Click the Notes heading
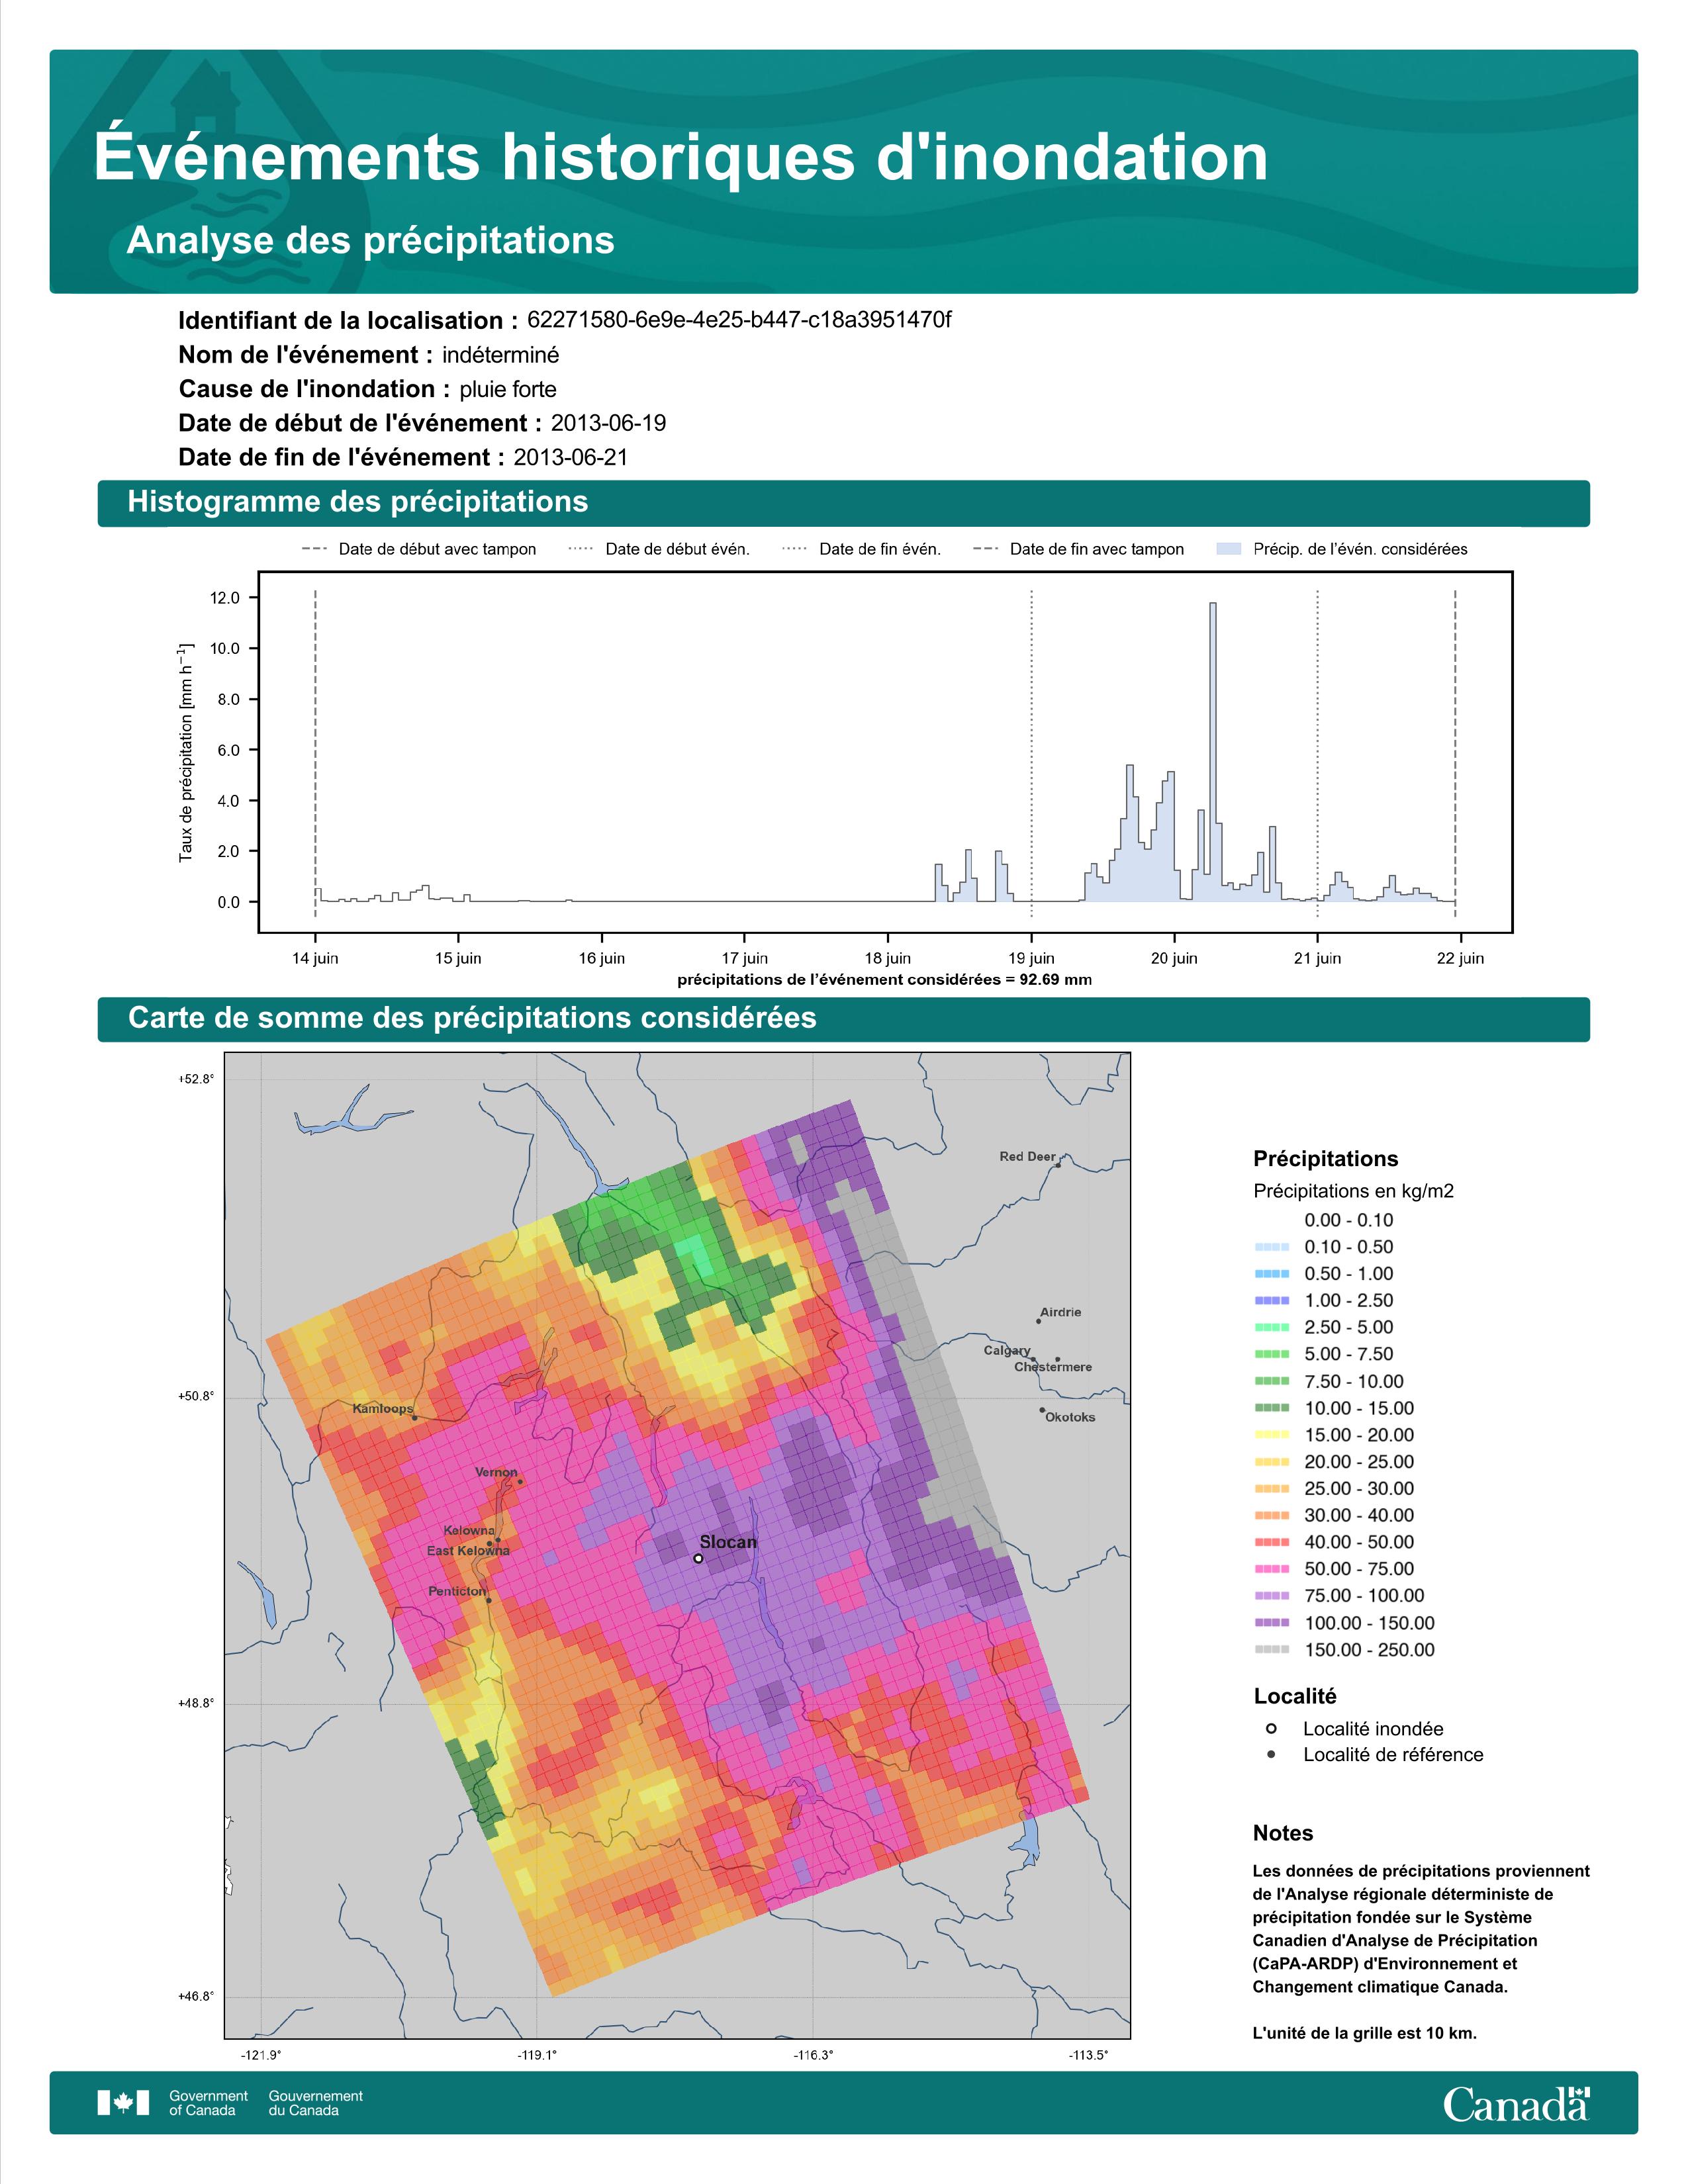1688x2184 pixels. click(1283, 1833)
